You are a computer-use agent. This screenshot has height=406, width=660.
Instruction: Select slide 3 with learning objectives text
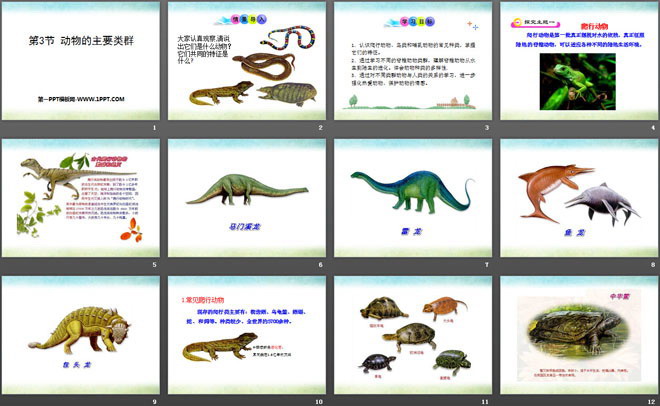coord(413,61)
